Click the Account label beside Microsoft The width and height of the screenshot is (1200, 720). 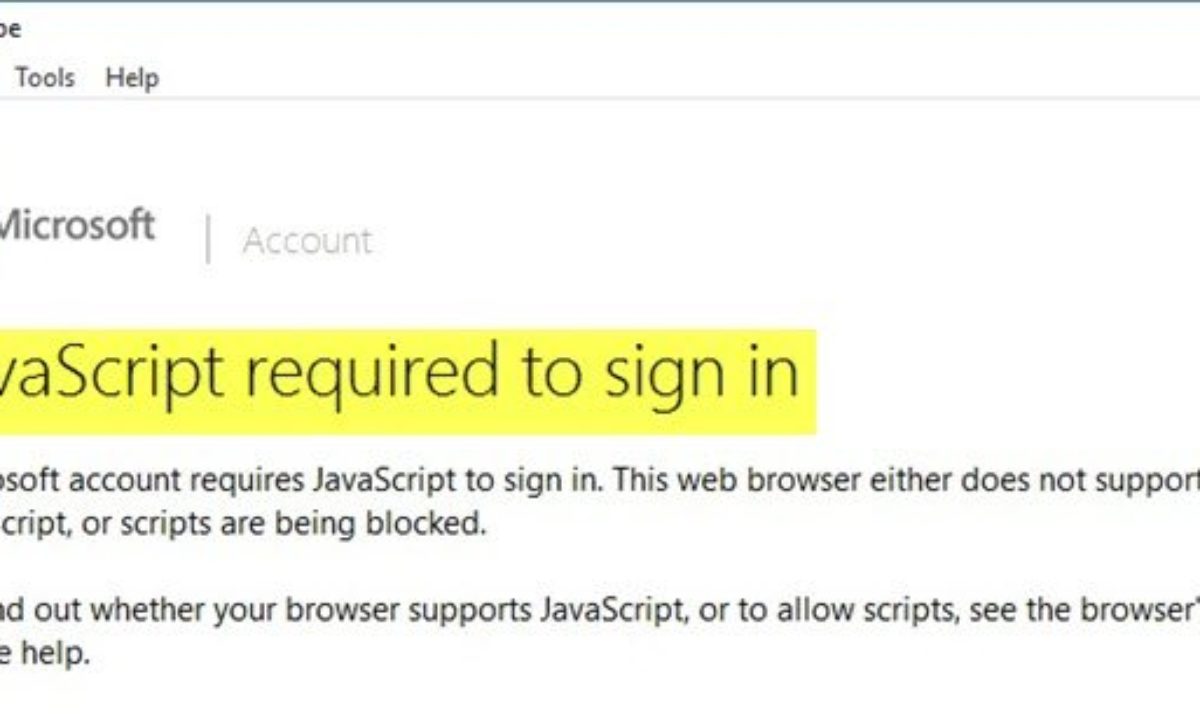(307, 241)
